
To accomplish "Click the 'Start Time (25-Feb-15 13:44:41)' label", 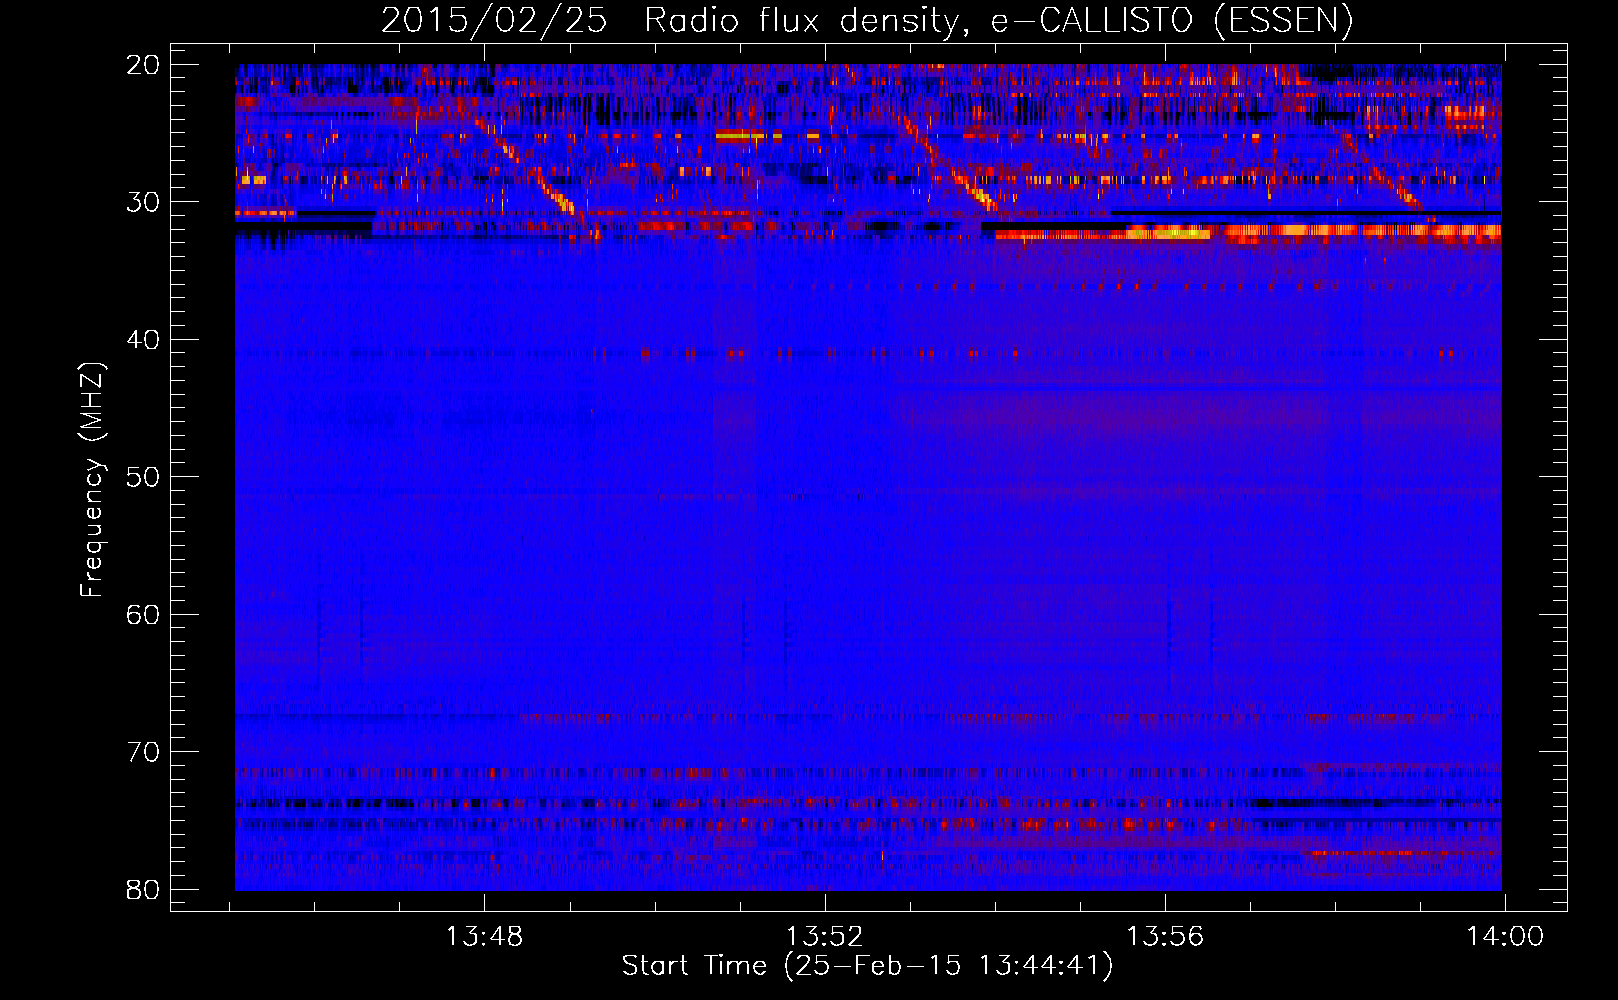I will pyautogui.click(x=867, y=966).
